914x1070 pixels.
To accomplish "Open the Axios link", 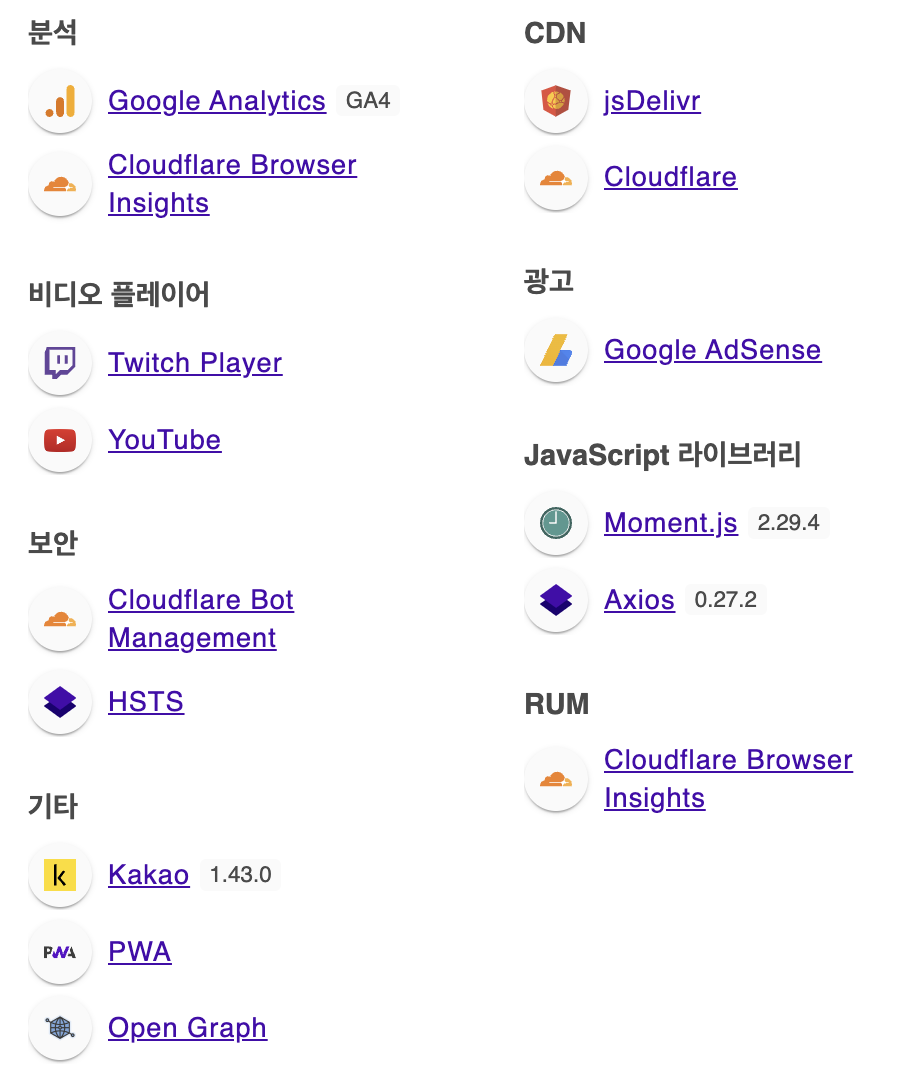I will point(640,601).
